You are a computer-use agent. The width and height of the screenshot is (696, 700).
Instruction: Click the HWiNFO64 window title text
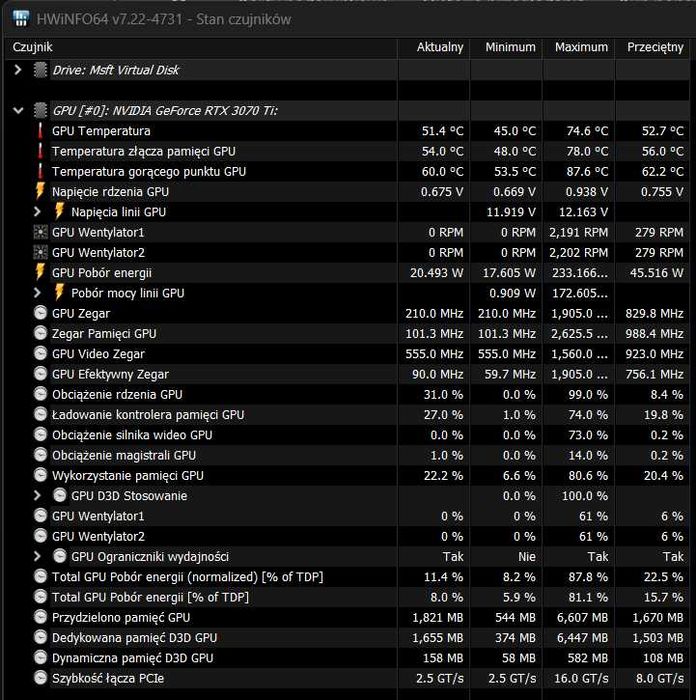click(163, 19)
